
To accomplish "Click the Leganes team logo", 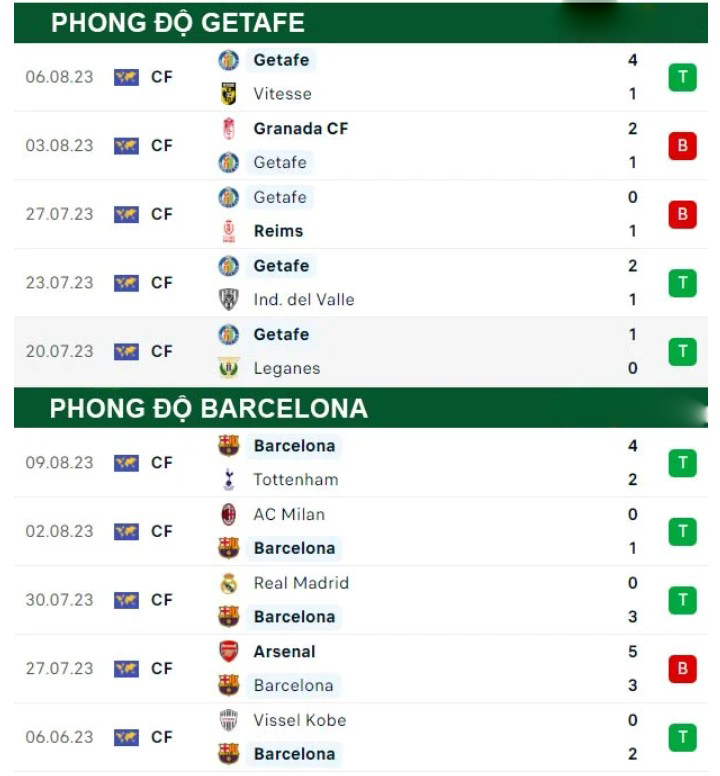I will [229, 368].
